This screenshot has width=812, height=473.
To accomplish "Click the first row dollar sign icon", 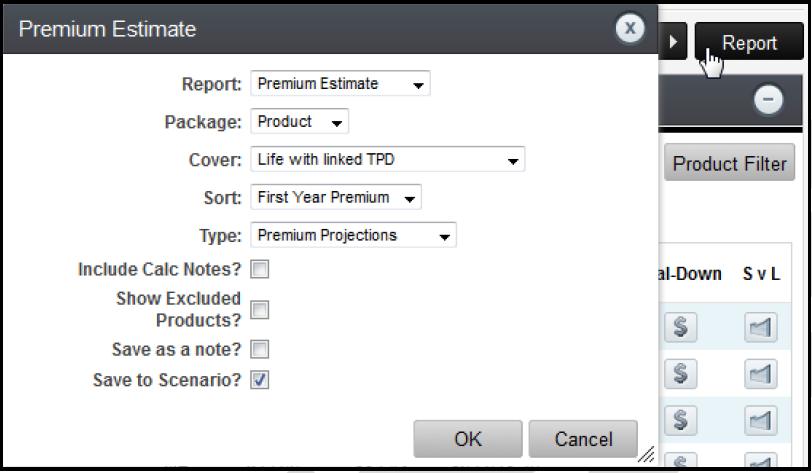I will (x=680, y=327).
